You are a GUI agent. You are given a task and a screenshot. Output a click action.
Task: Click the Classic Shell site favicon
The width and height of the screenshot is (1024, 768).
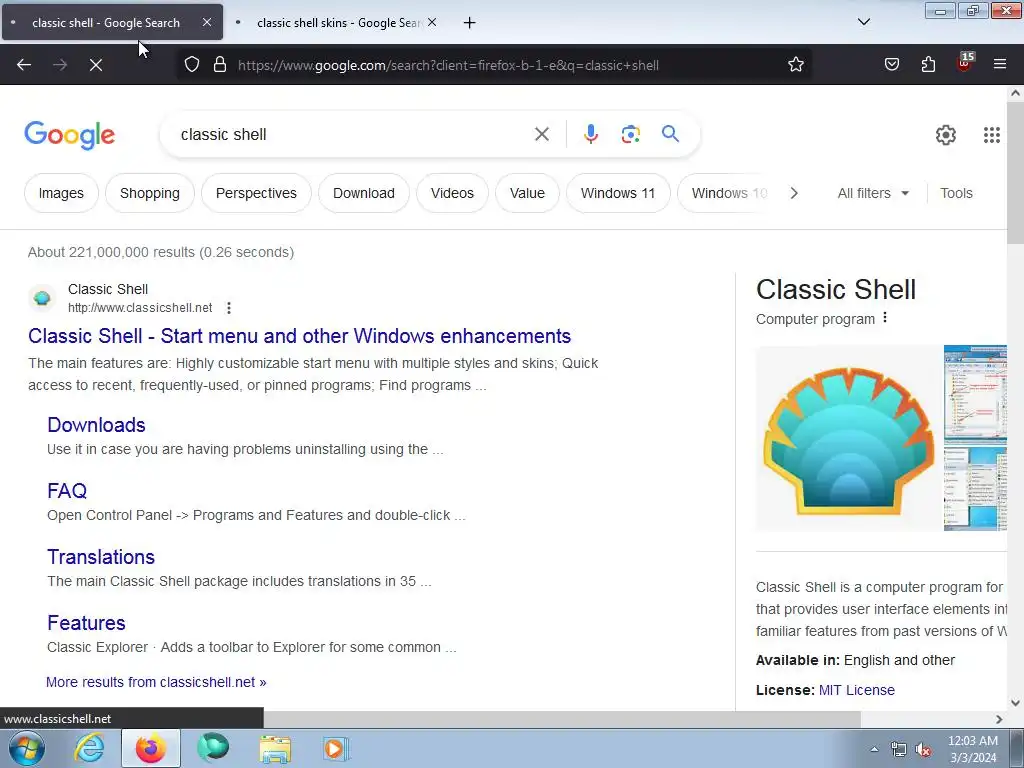coord(42,298)
